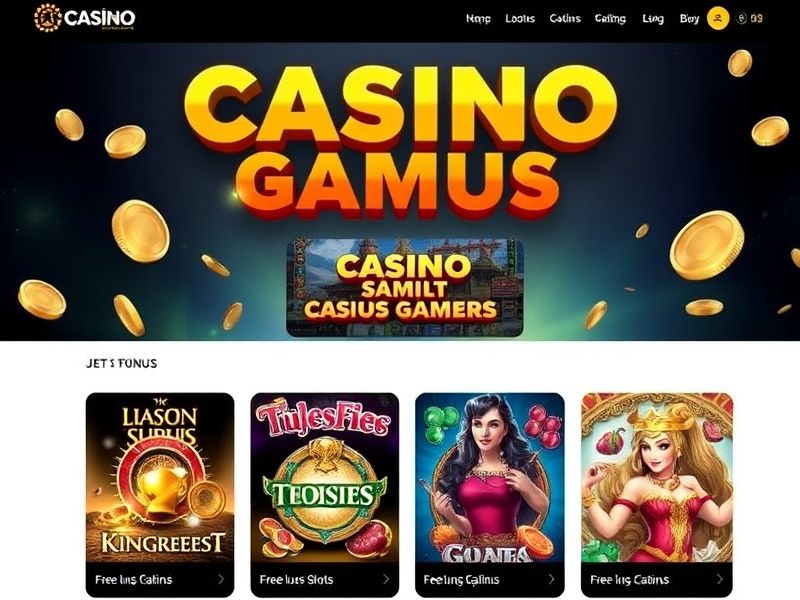Click the large Casino Gamus hero title

pos(401,140)
